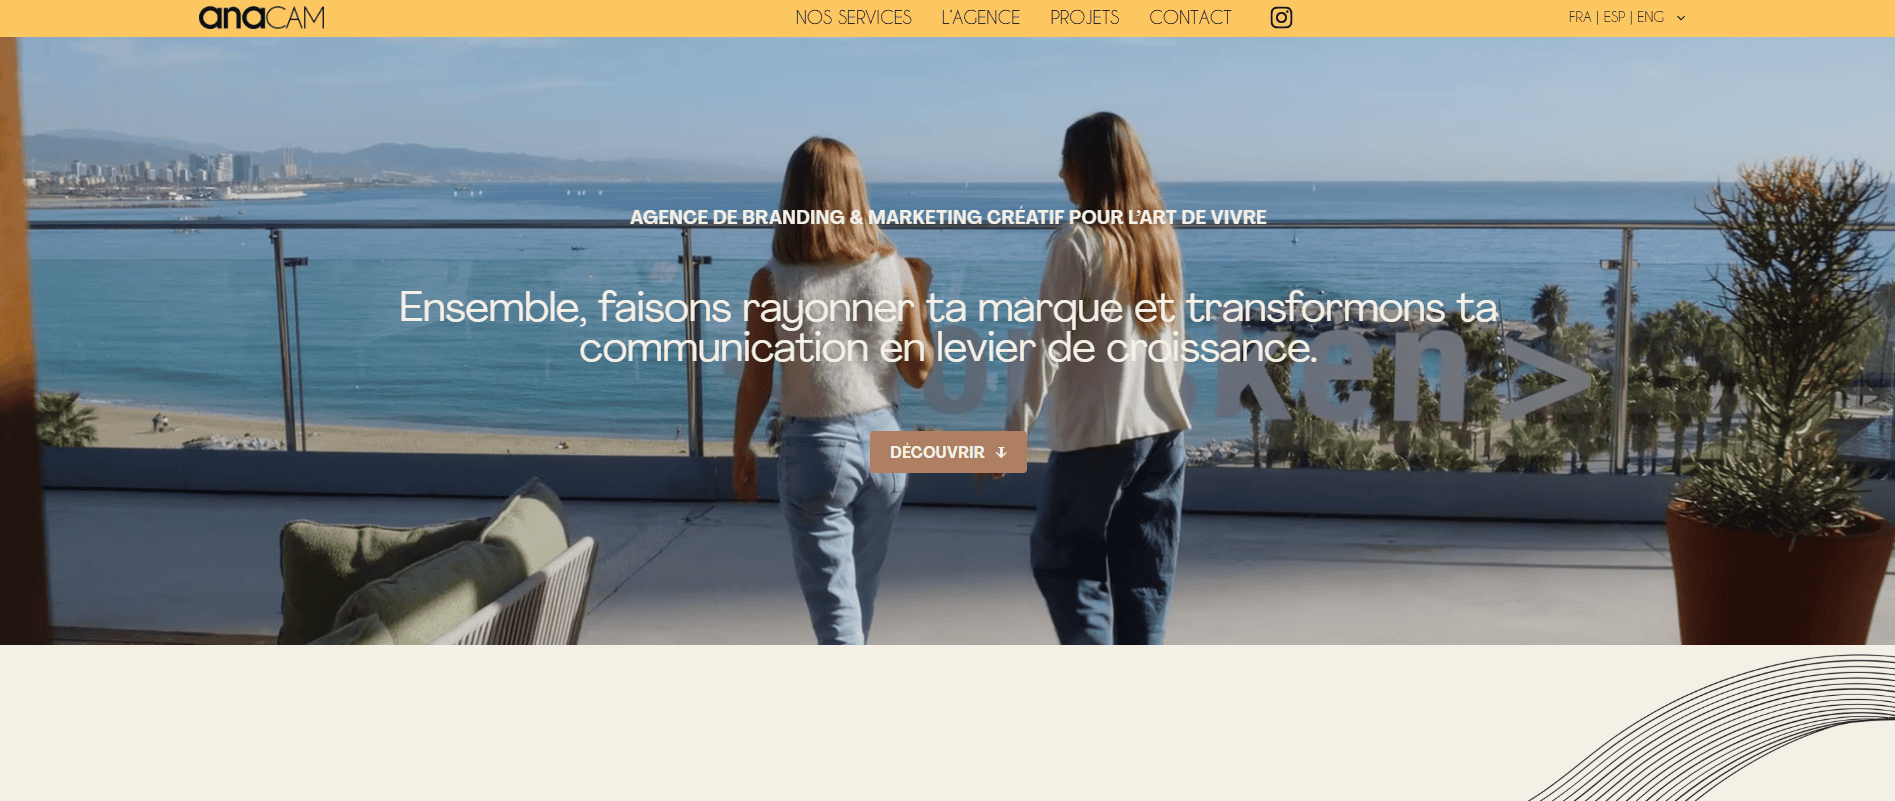This screenshot has width=1895, height=801.
Task: Click the potted plant in hero image
Action: click(1780, 400)
